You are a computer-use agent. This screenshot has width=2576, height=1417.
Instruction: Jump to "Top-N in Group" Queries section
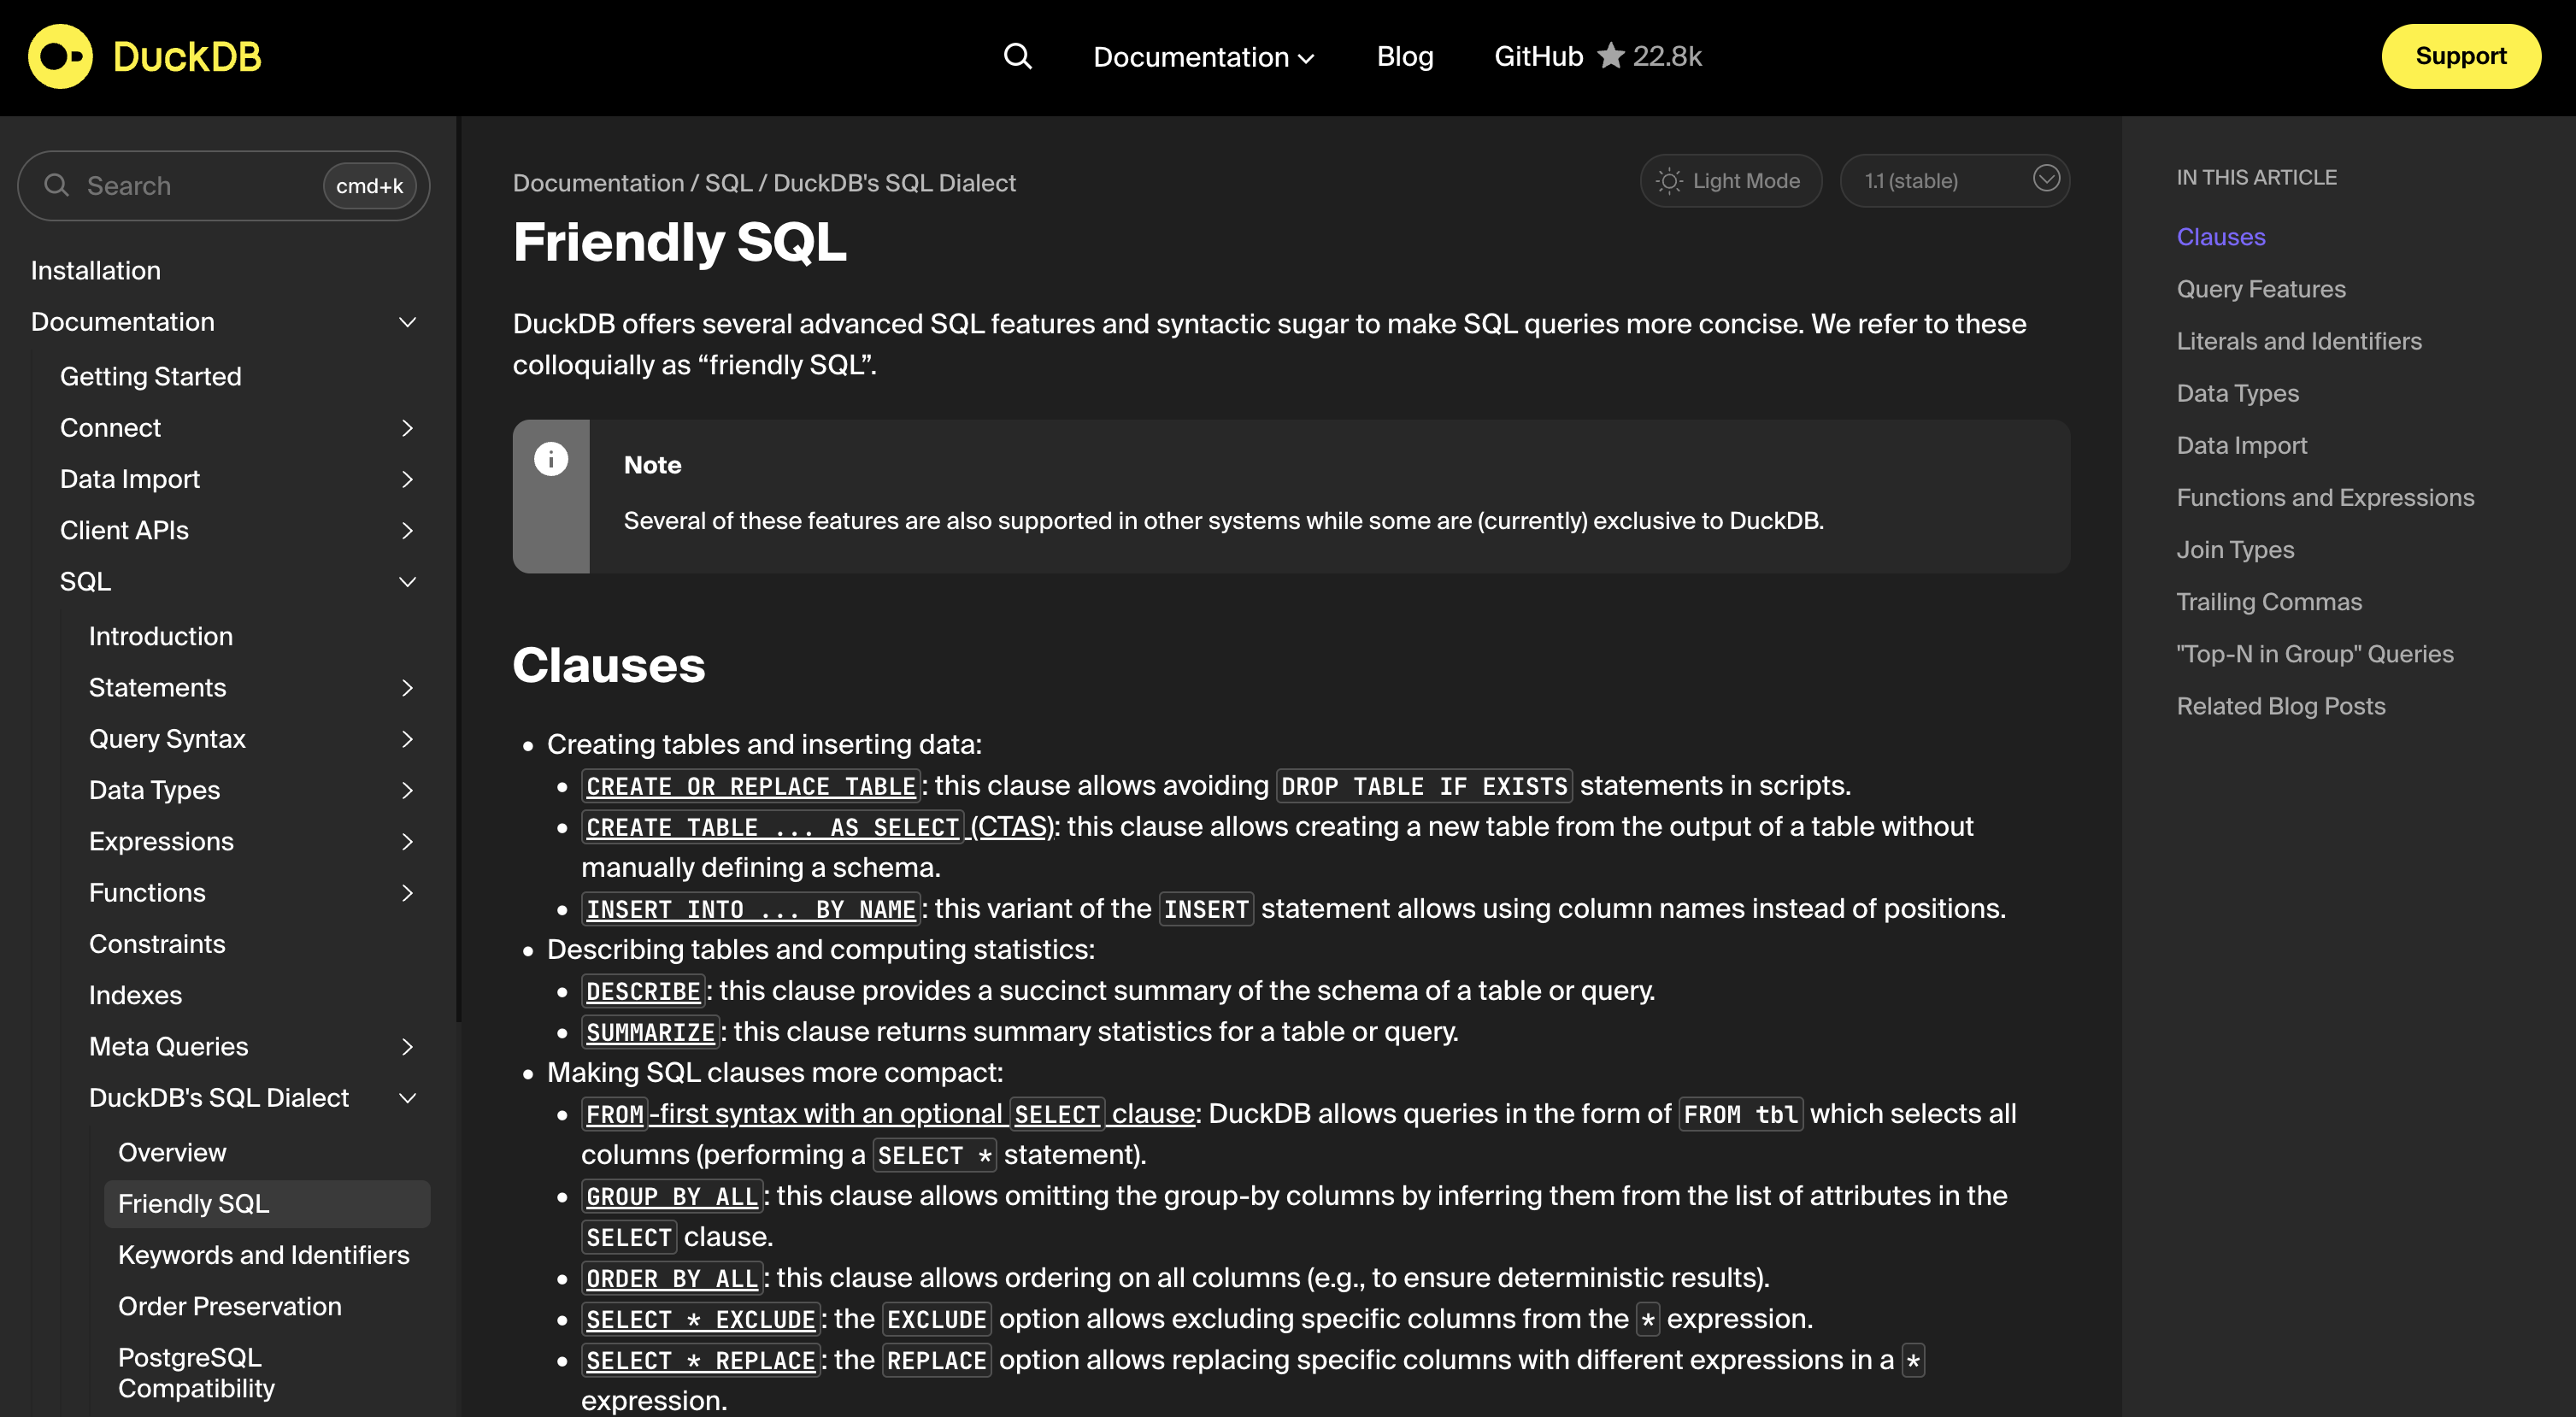2315,653
